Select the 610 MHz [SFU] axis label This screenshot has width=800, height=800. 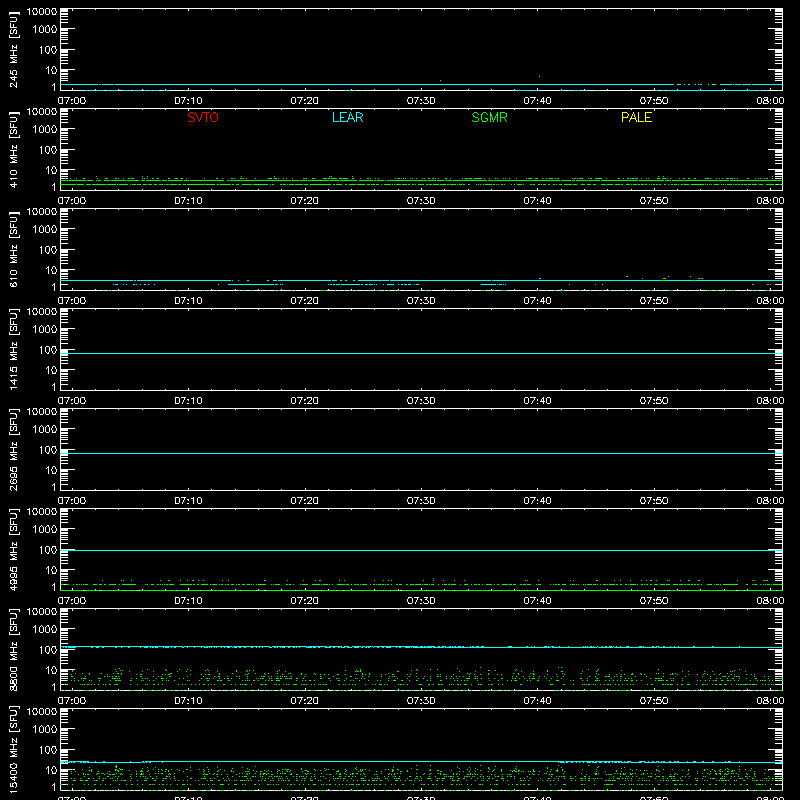point(13,249)
